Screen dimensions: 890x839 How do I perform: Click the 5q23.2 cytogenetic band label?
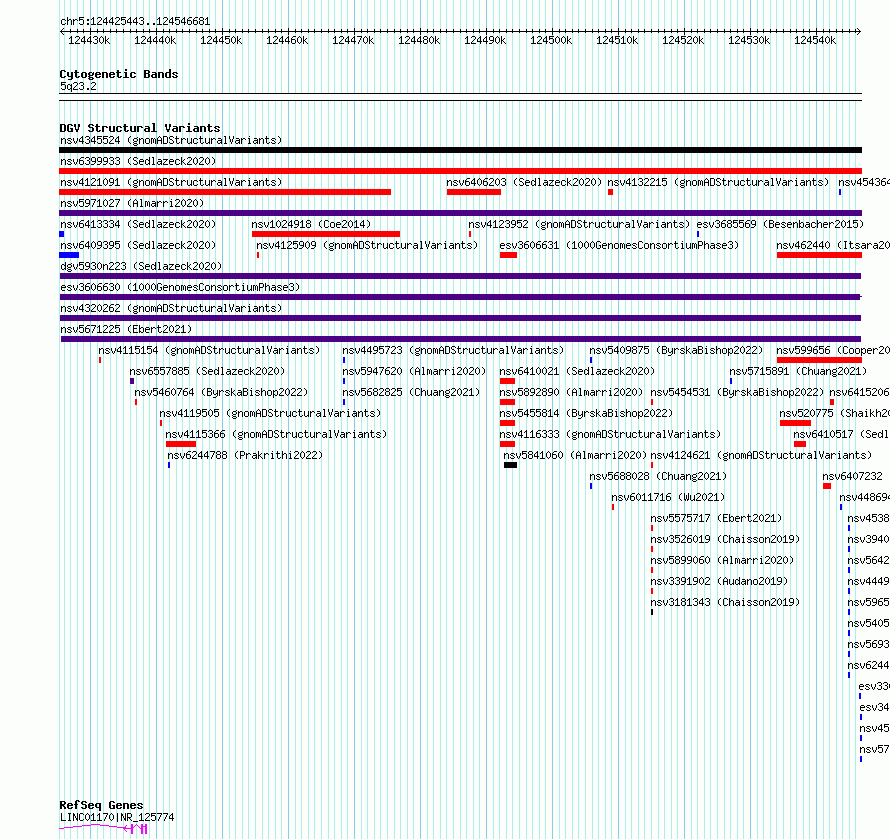tap(78, 86)
